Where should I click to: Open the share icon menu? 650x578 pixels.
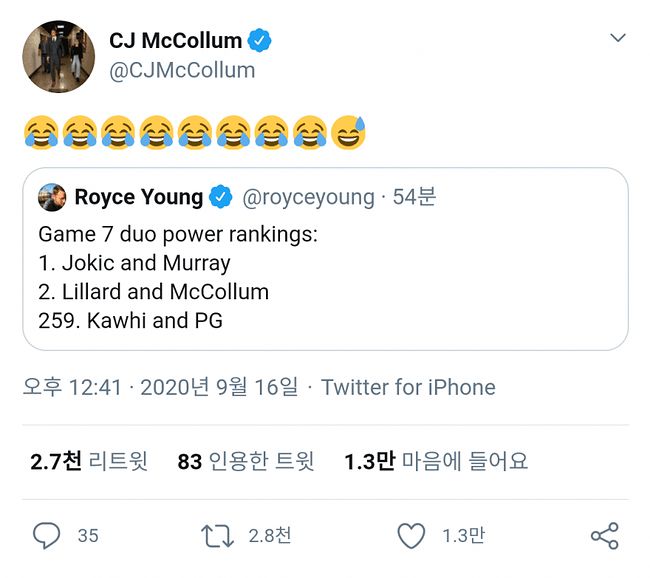(604, 536)
